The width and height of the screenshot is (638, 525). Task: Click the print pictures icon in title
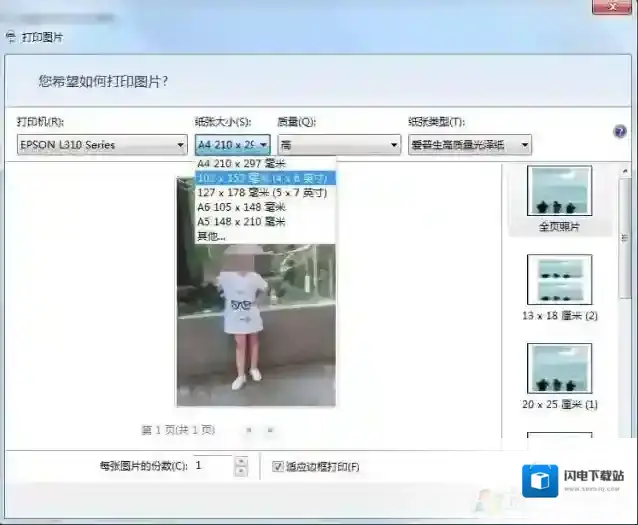tap(11, 37)
